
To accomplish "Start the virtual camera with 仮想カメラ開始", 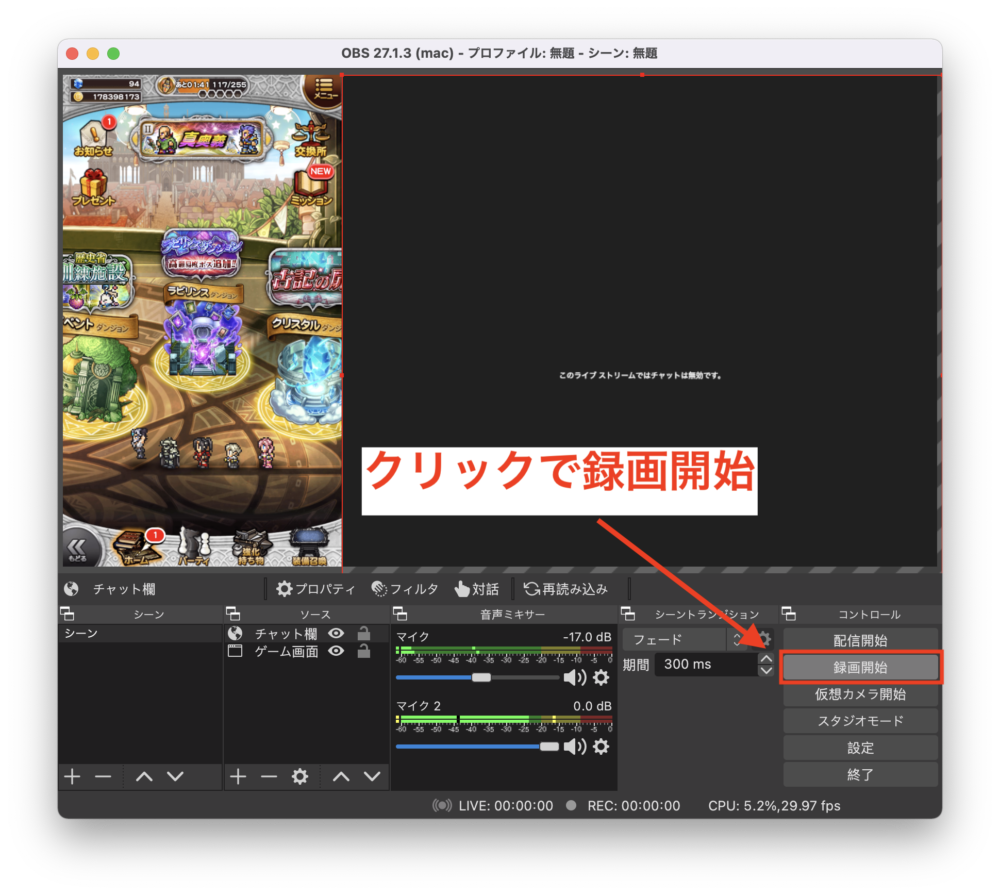I will point(860,694).
